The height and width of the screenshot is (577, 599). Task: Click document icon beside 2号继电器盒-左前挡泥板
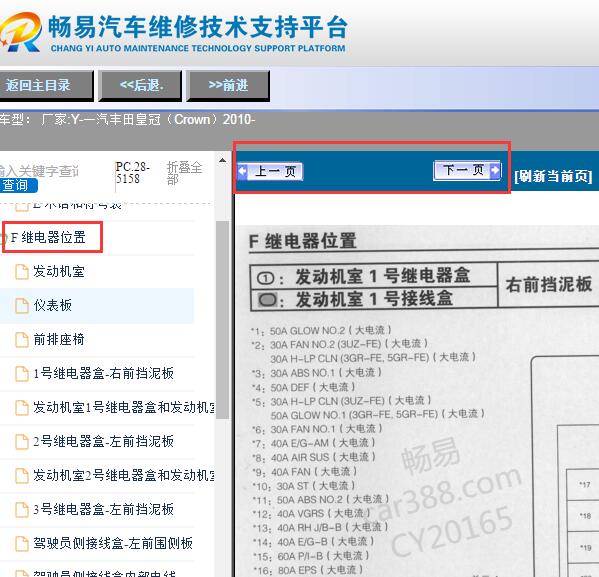[x=22, y=442]
